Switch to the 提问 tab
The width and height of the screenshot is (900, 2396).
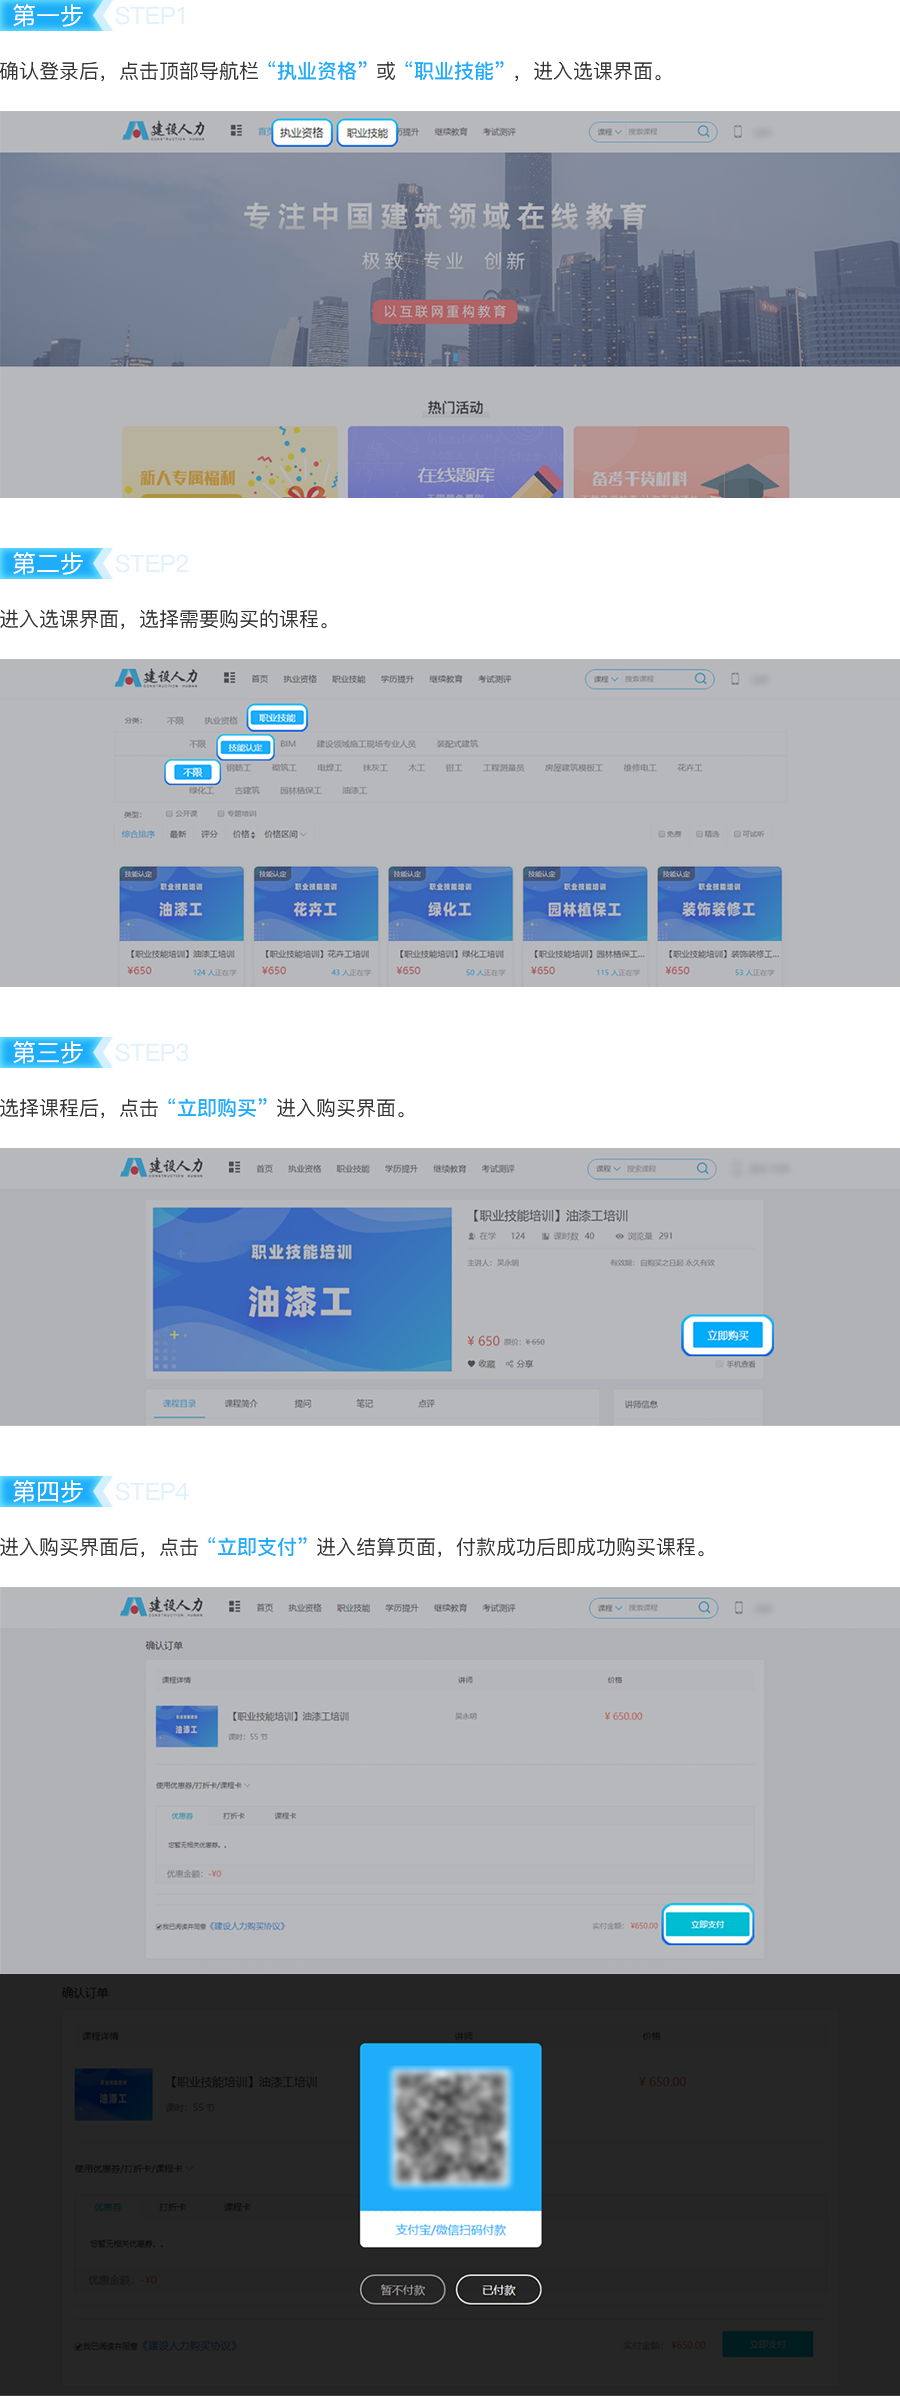[x=303, y=1404]
